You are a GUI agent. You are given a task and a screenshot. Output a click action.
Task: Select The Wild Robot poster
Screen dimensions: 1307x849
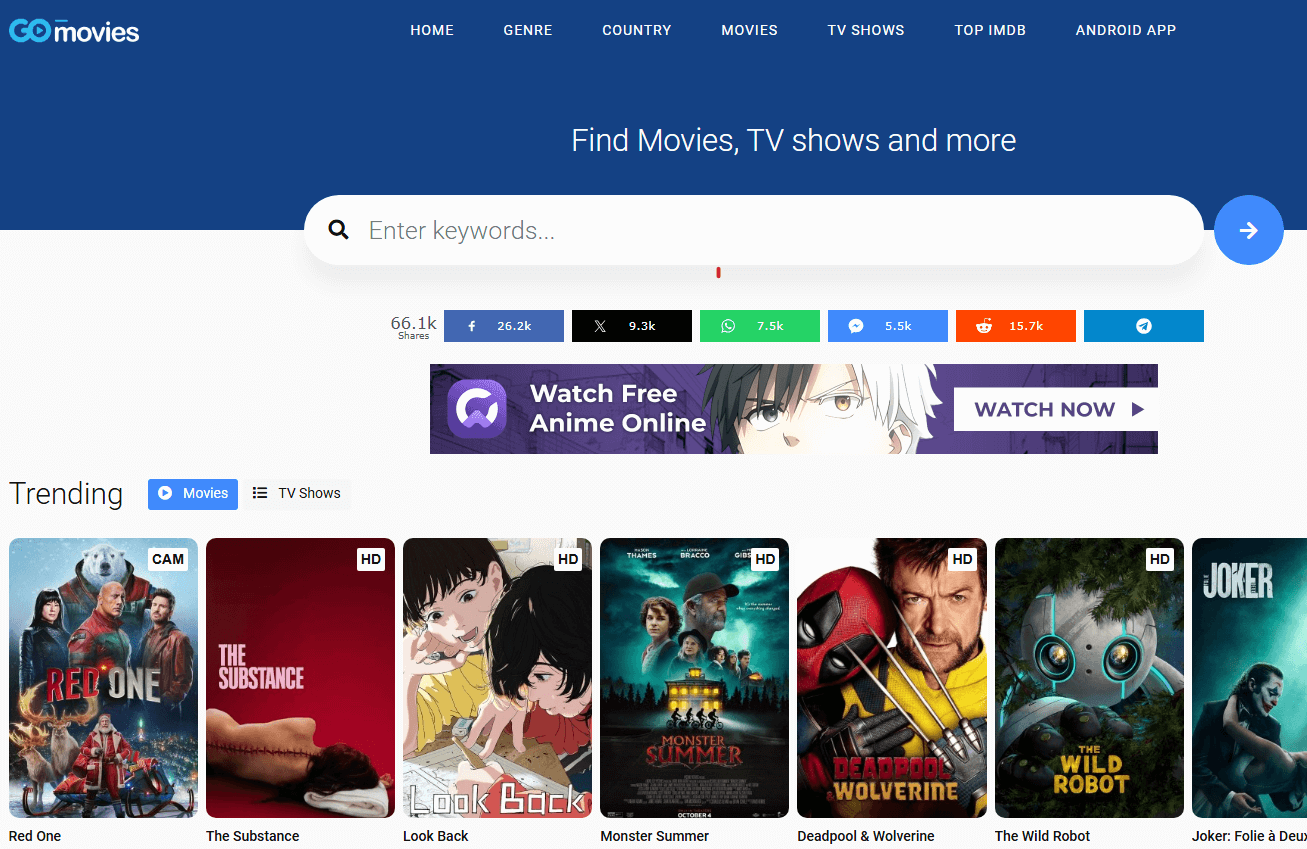pyautogui.click(x=1089, y=678)
